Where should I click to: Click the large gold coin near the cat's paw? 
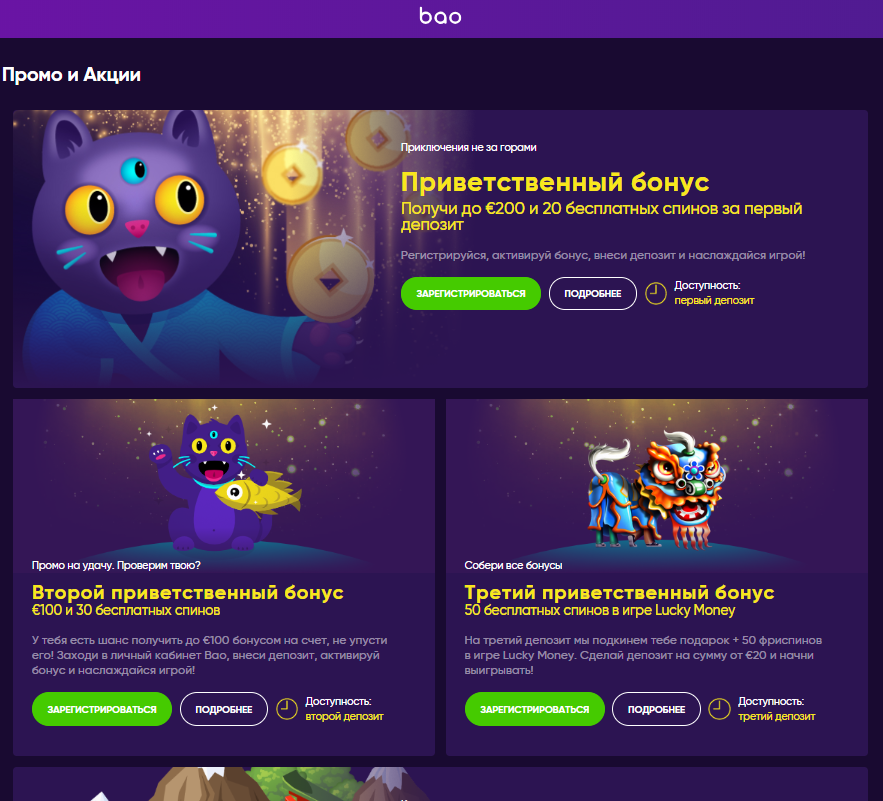point(330,280)
